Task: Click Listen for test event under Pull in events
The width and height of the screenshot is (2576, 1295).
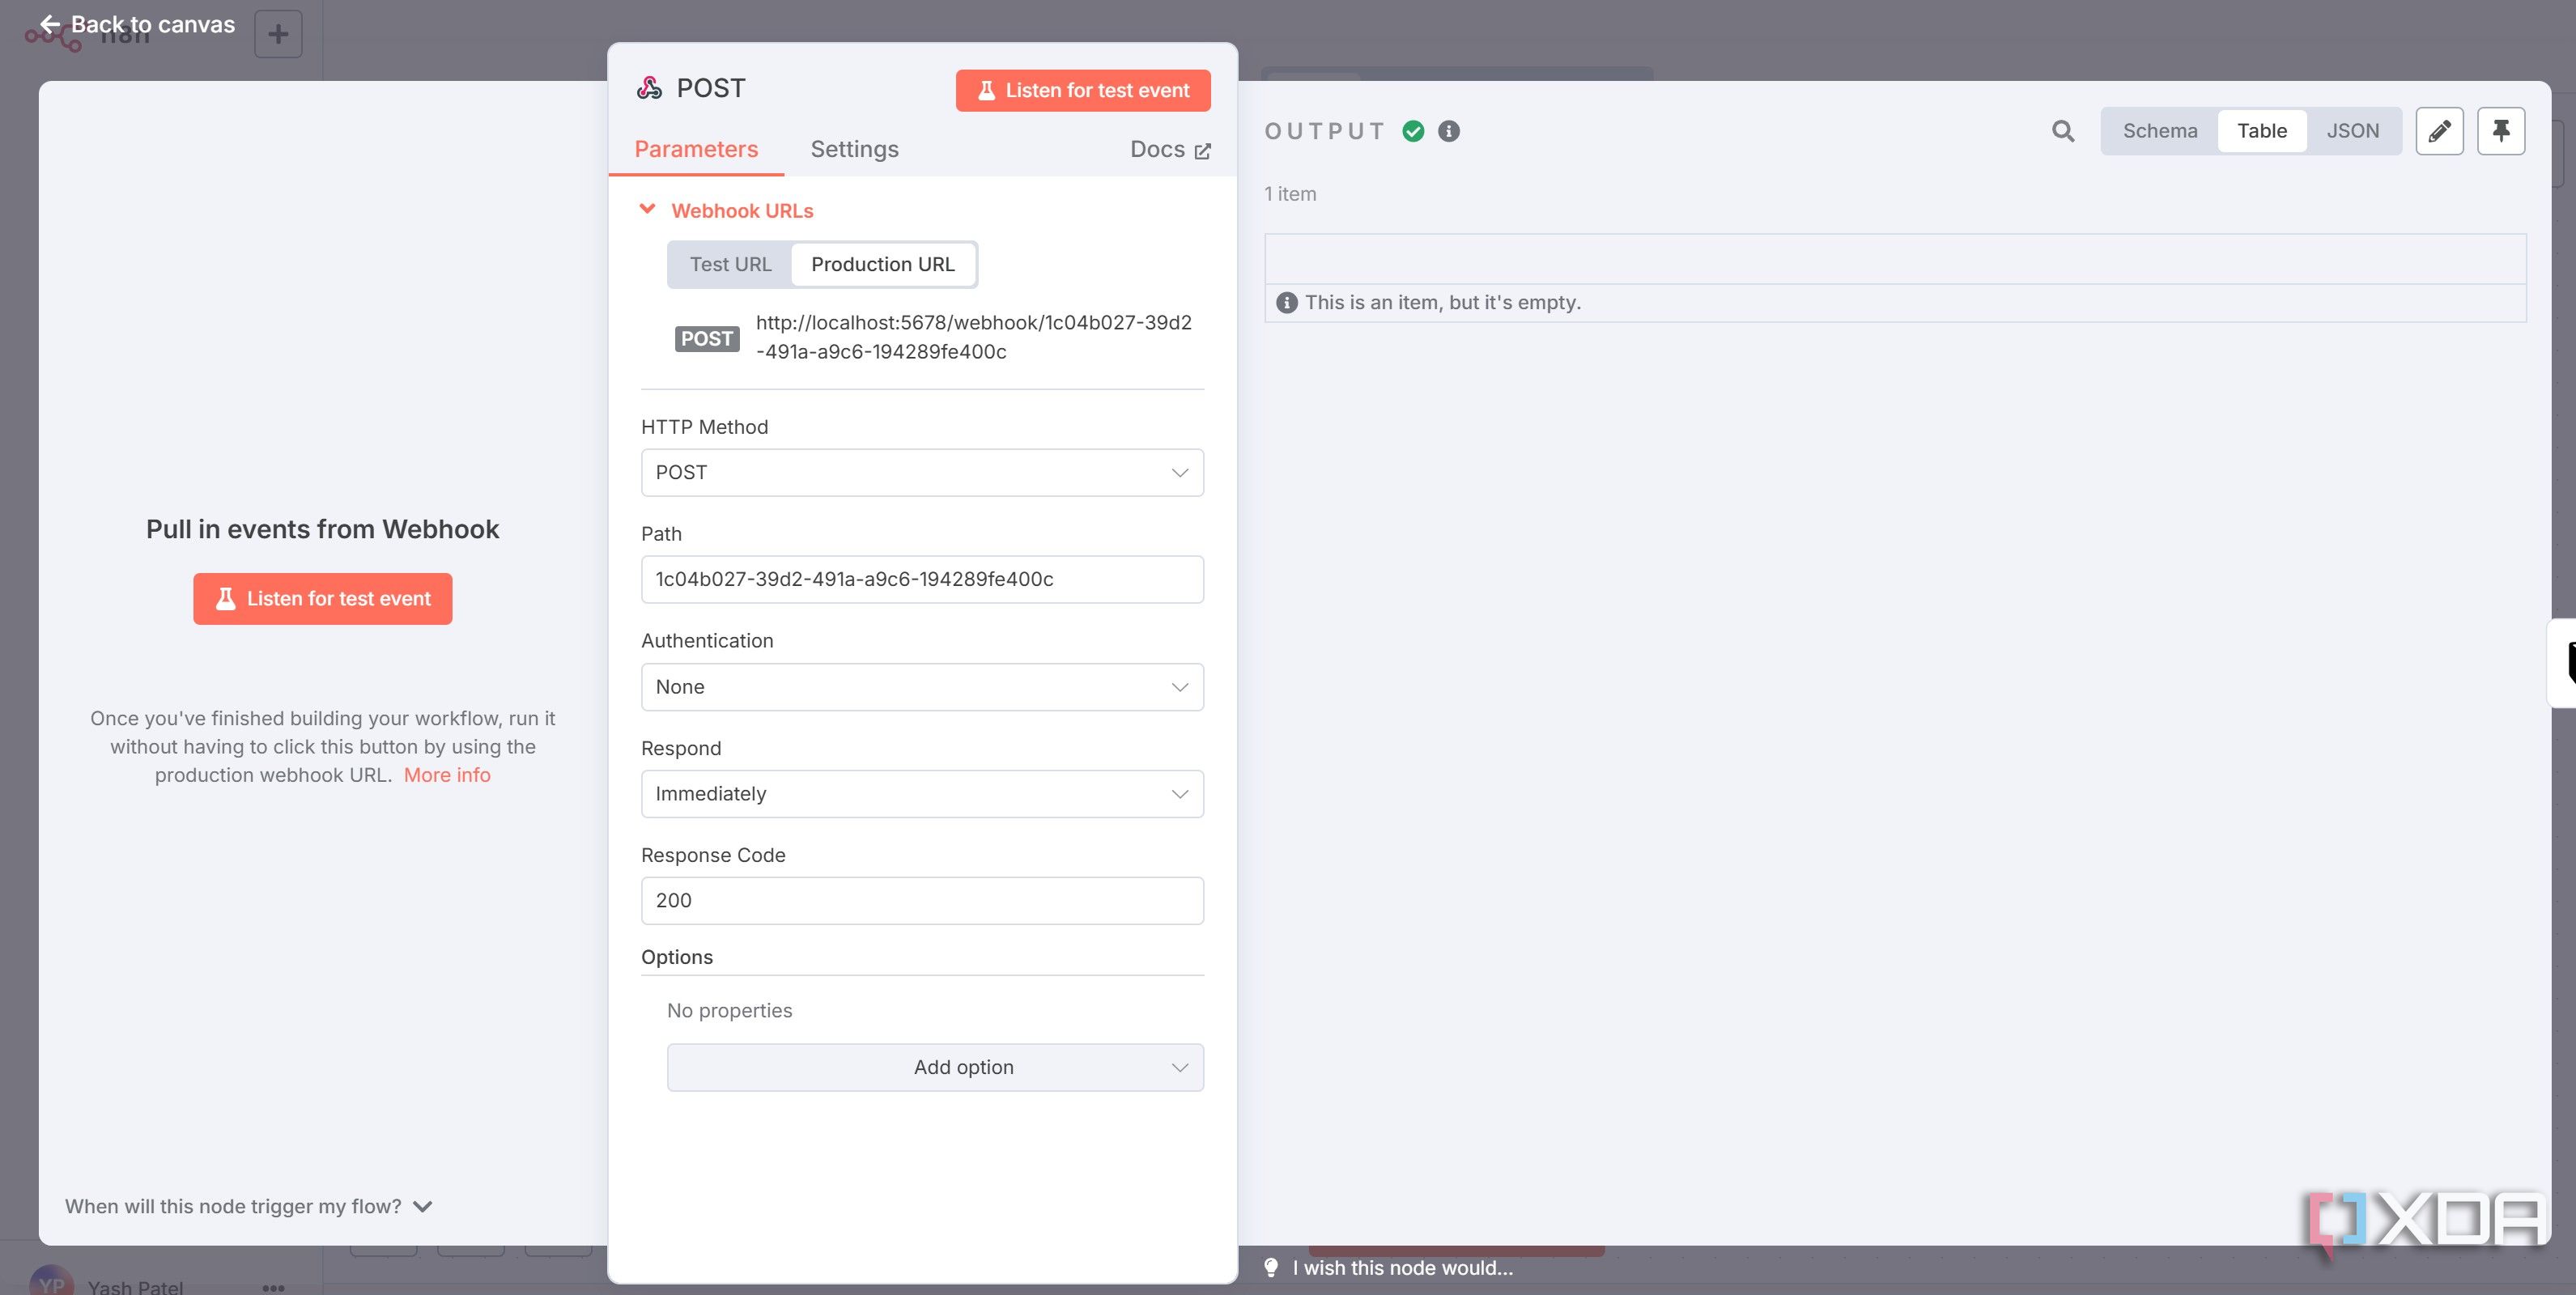Action: tap(322, 599)
